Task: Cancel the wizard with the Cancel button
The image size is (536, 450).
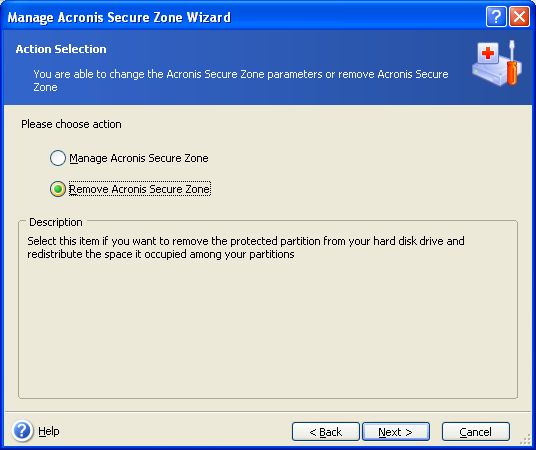Action: click(475, 432)
